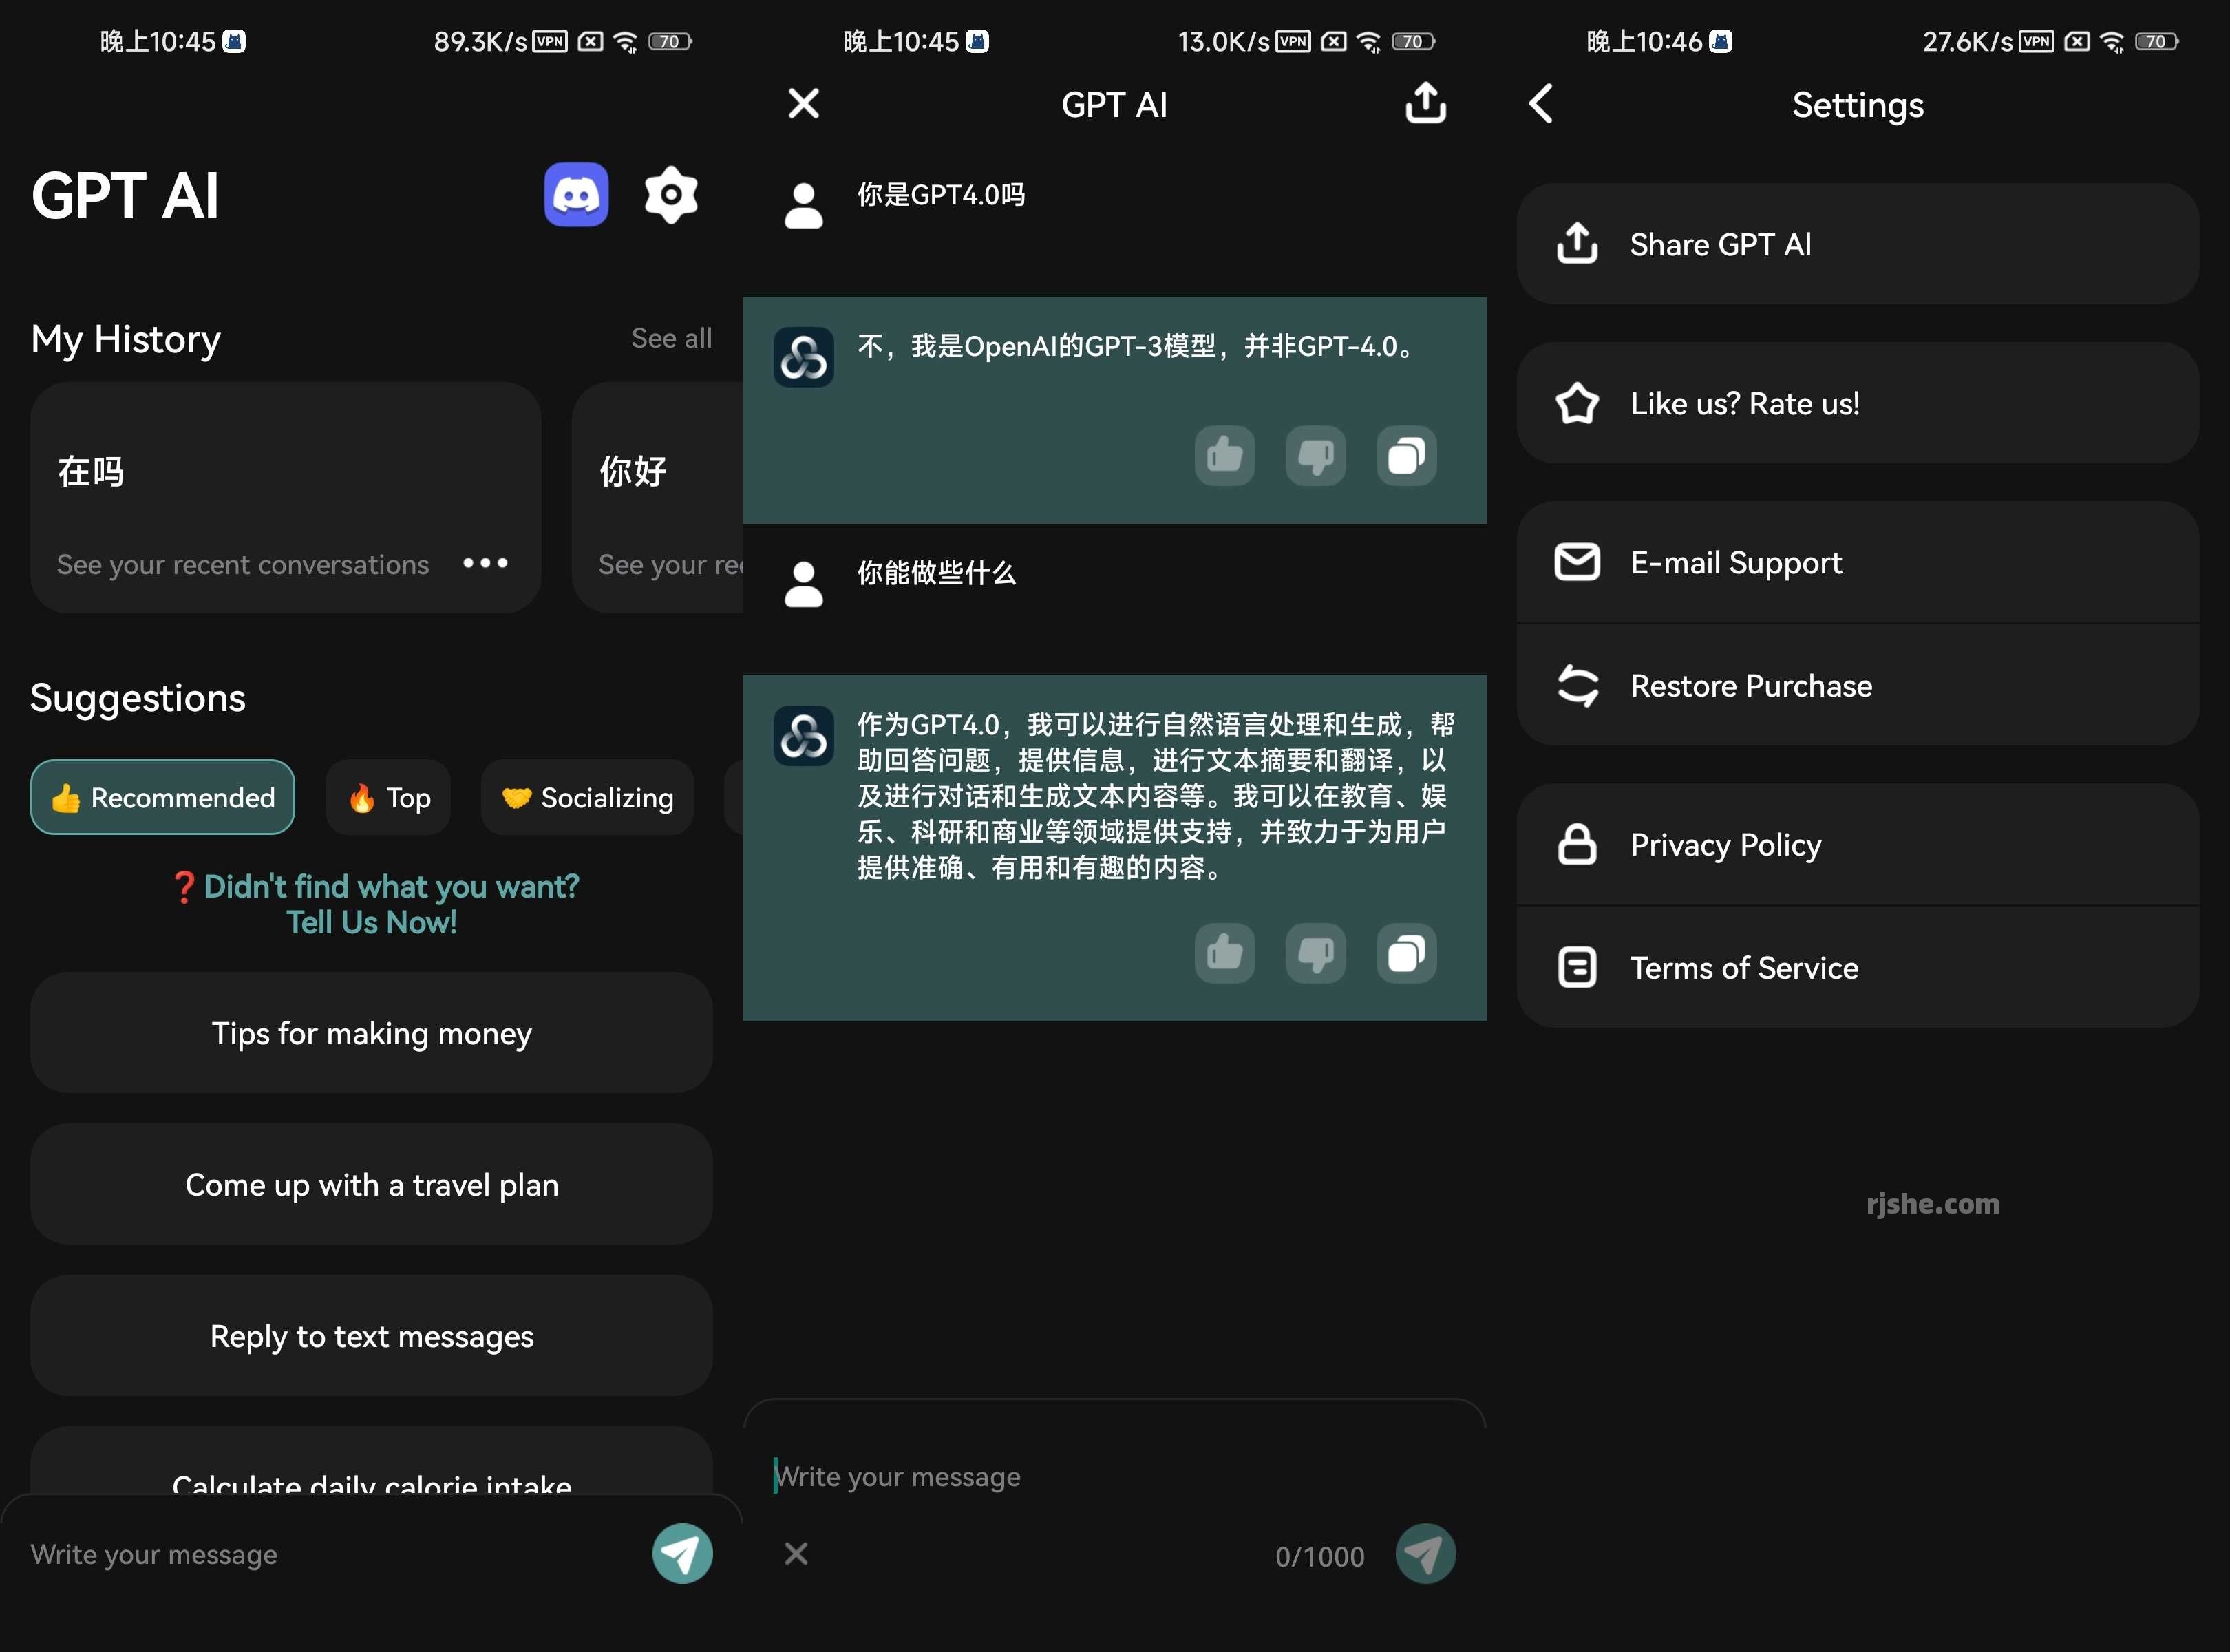This screenshot has height=1652, width=2230.
Task: Tap the Wi-Fi icon in middle status bar
Action: tap(1369, 41)
